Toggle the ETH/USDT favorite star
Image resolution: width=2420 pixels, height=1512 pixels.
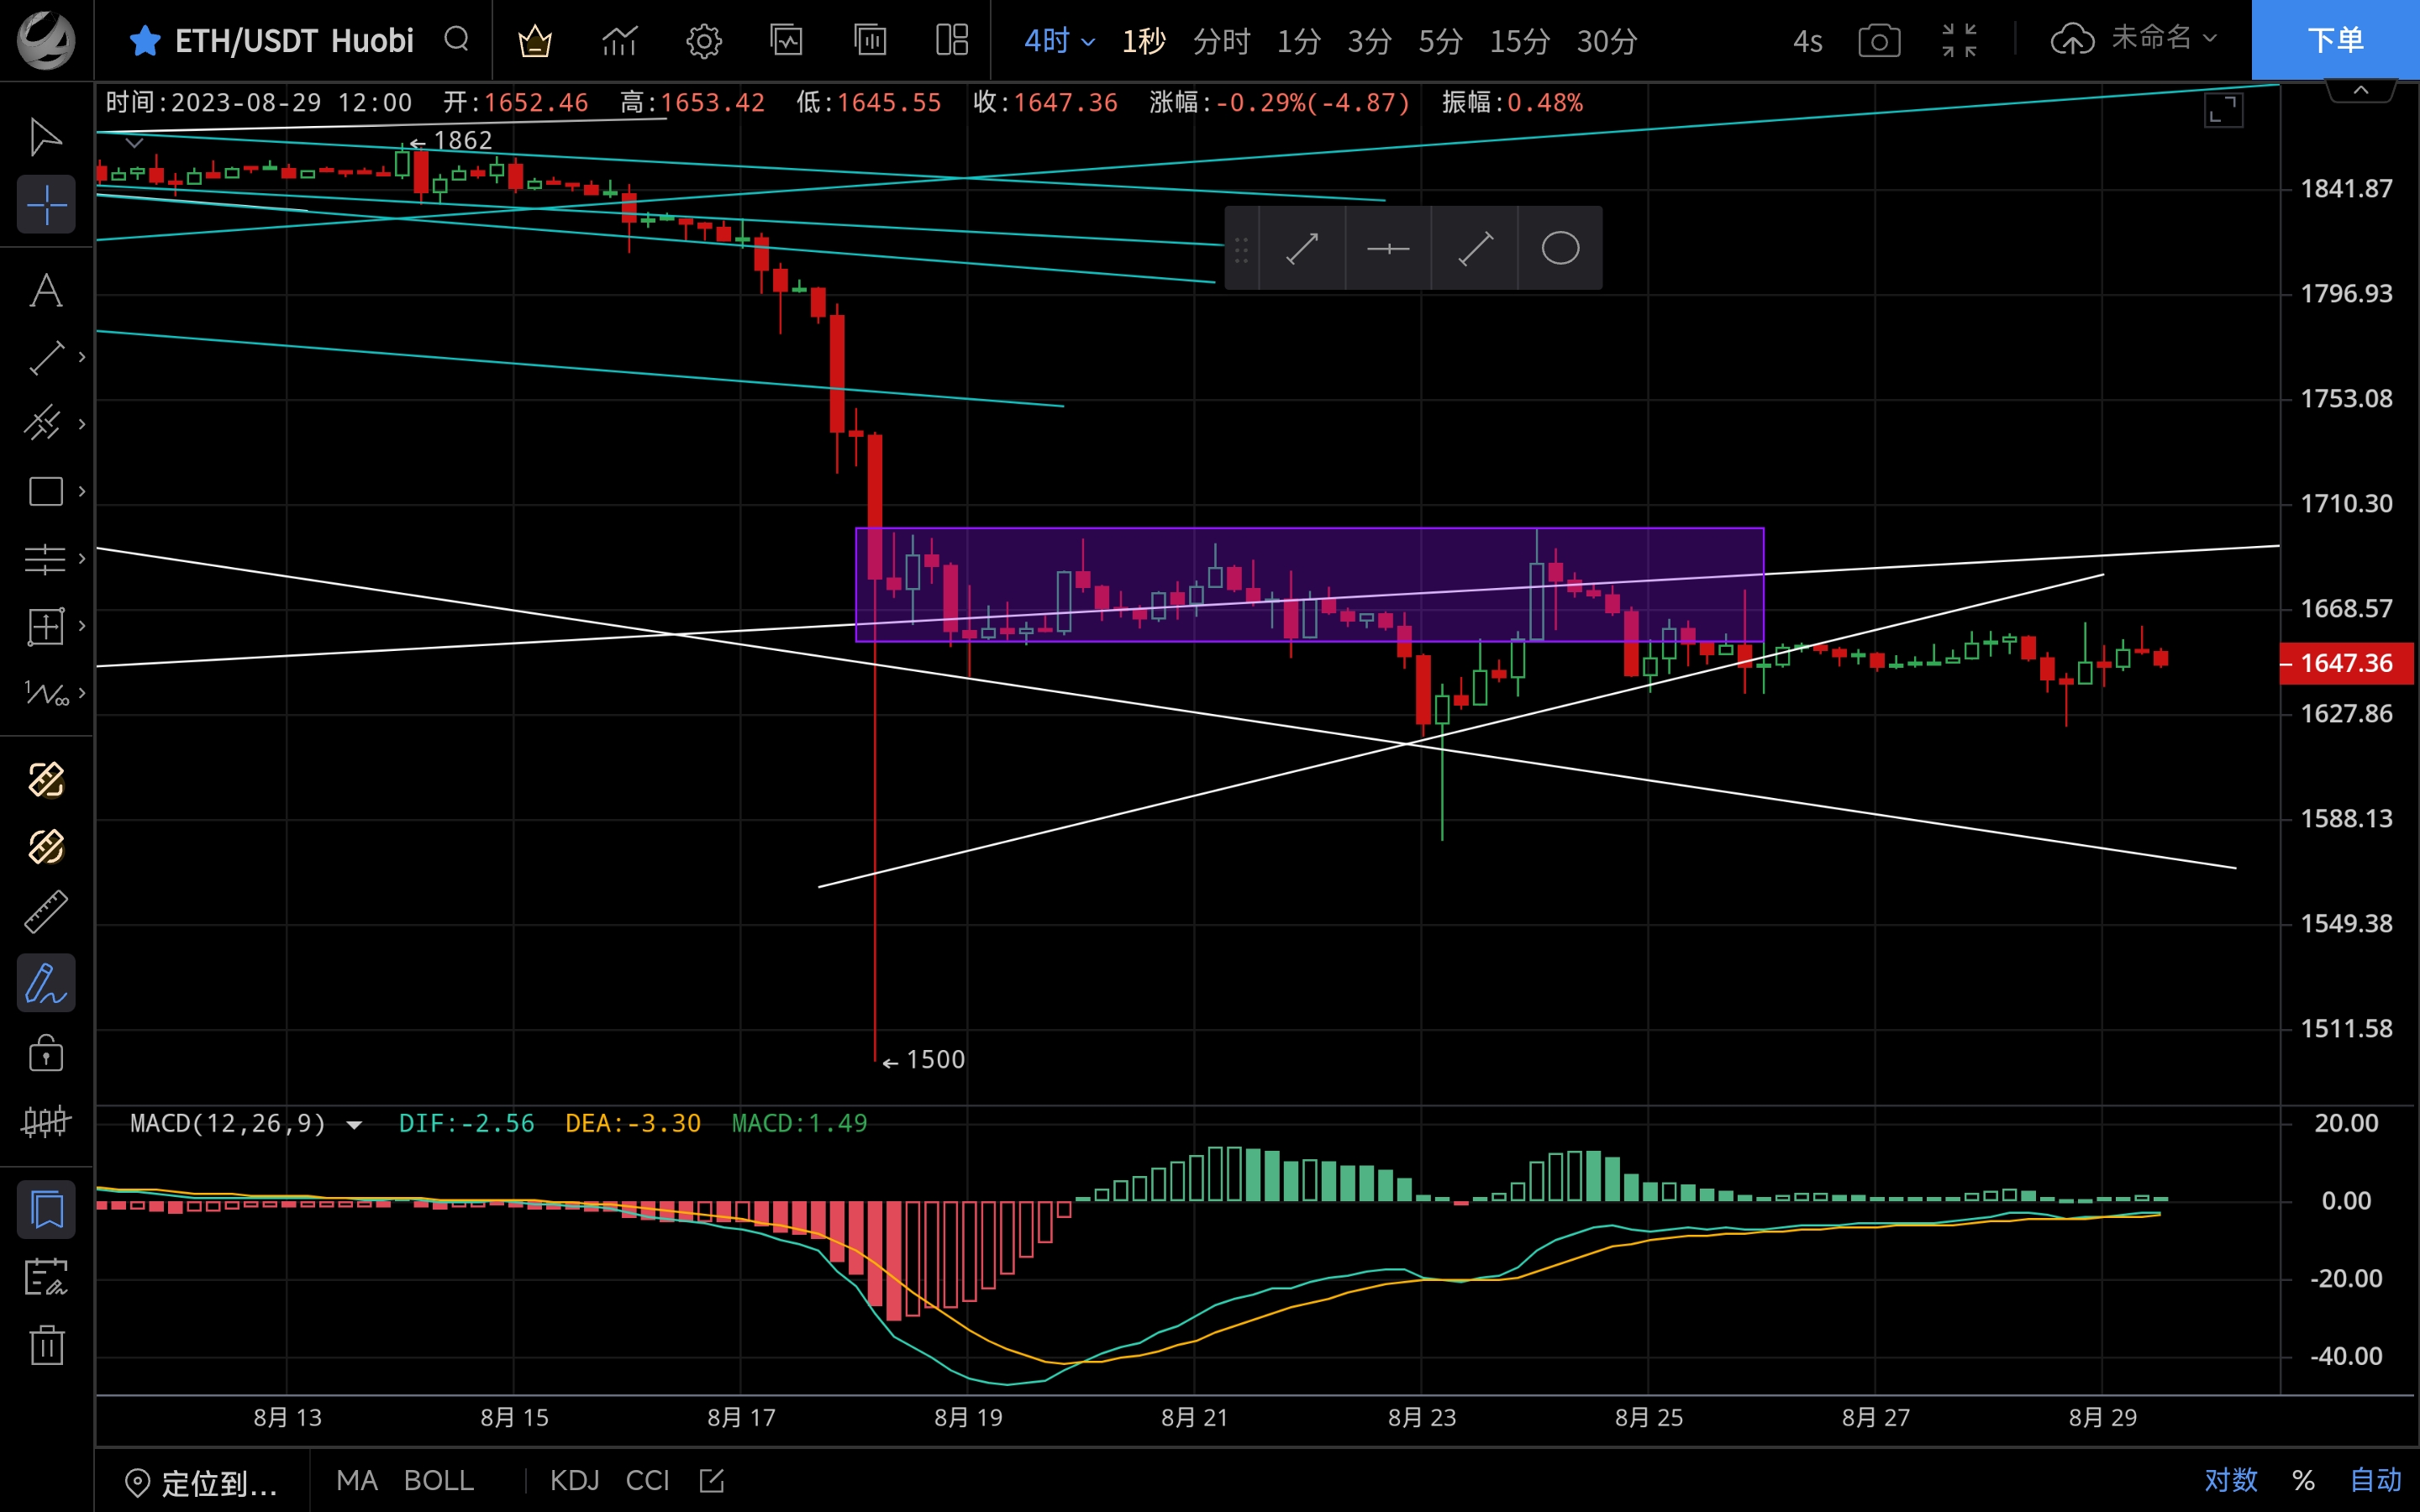[145, 41]
